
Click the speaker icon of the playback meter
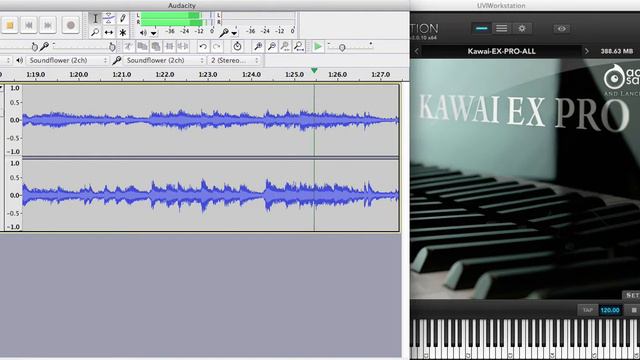click(143, 32)
